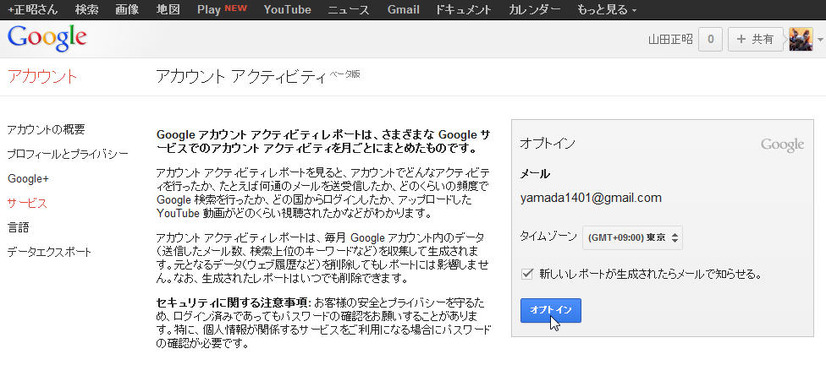This screenshot has width=826, height=376.
Task: Open カレンダー in the top bar
Action: coord(534,9)
